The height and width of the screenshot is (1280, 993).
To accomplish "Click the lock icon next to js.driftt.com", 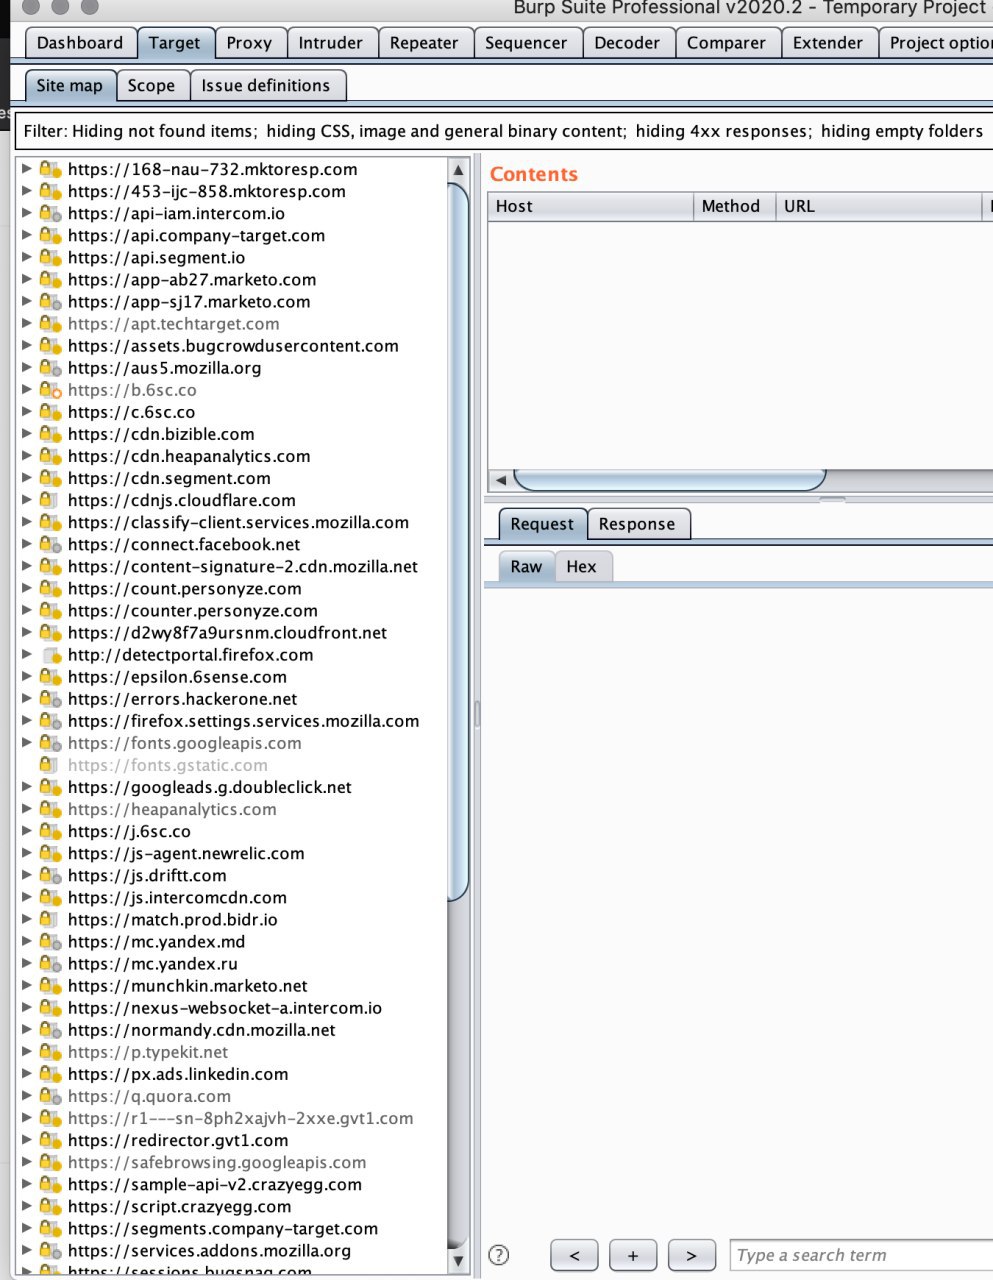I will (x=50, y=875).
